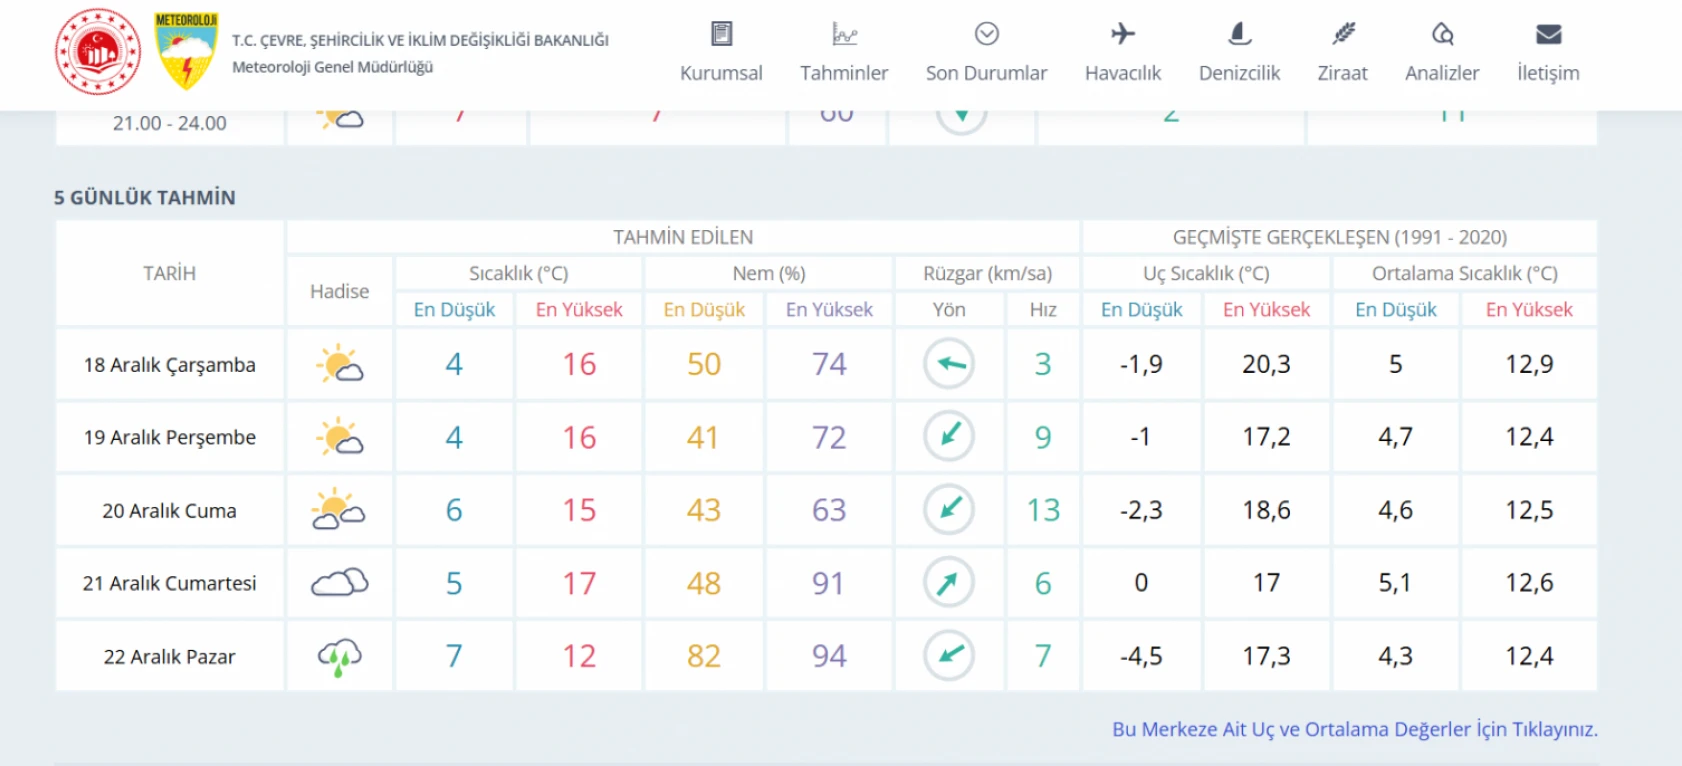This screenshot has width=1682, height=766.
Task: Click the Analizler chart icon
Action: (1442, 34)
